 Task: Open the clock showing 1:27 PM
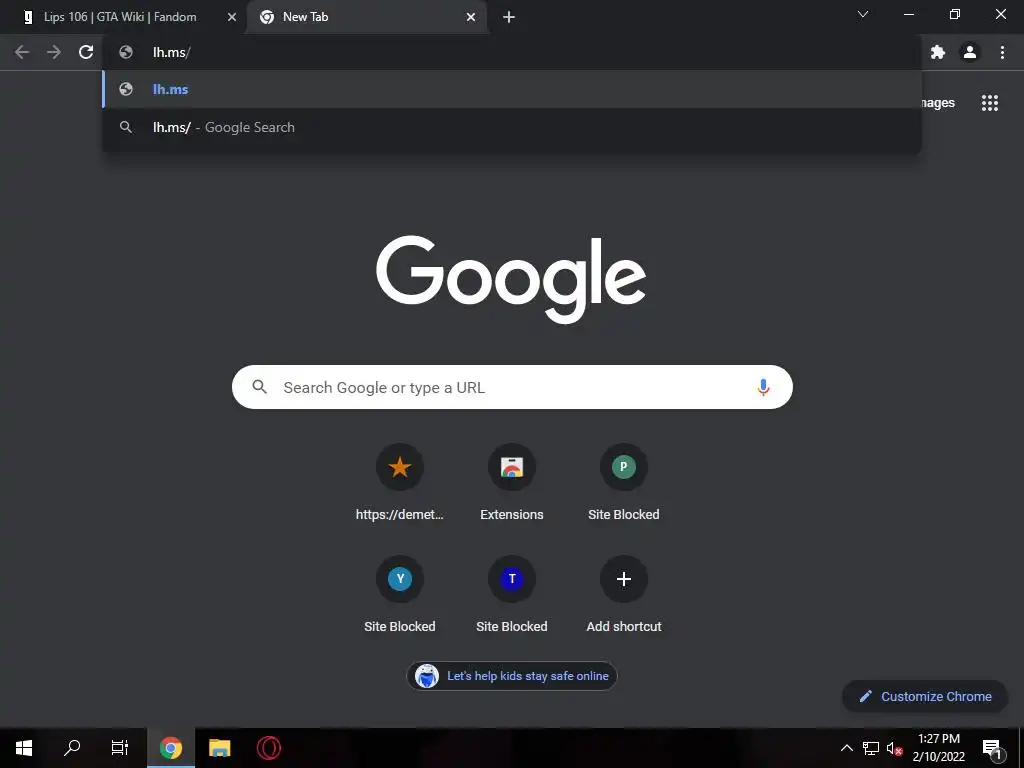[938, 748]
